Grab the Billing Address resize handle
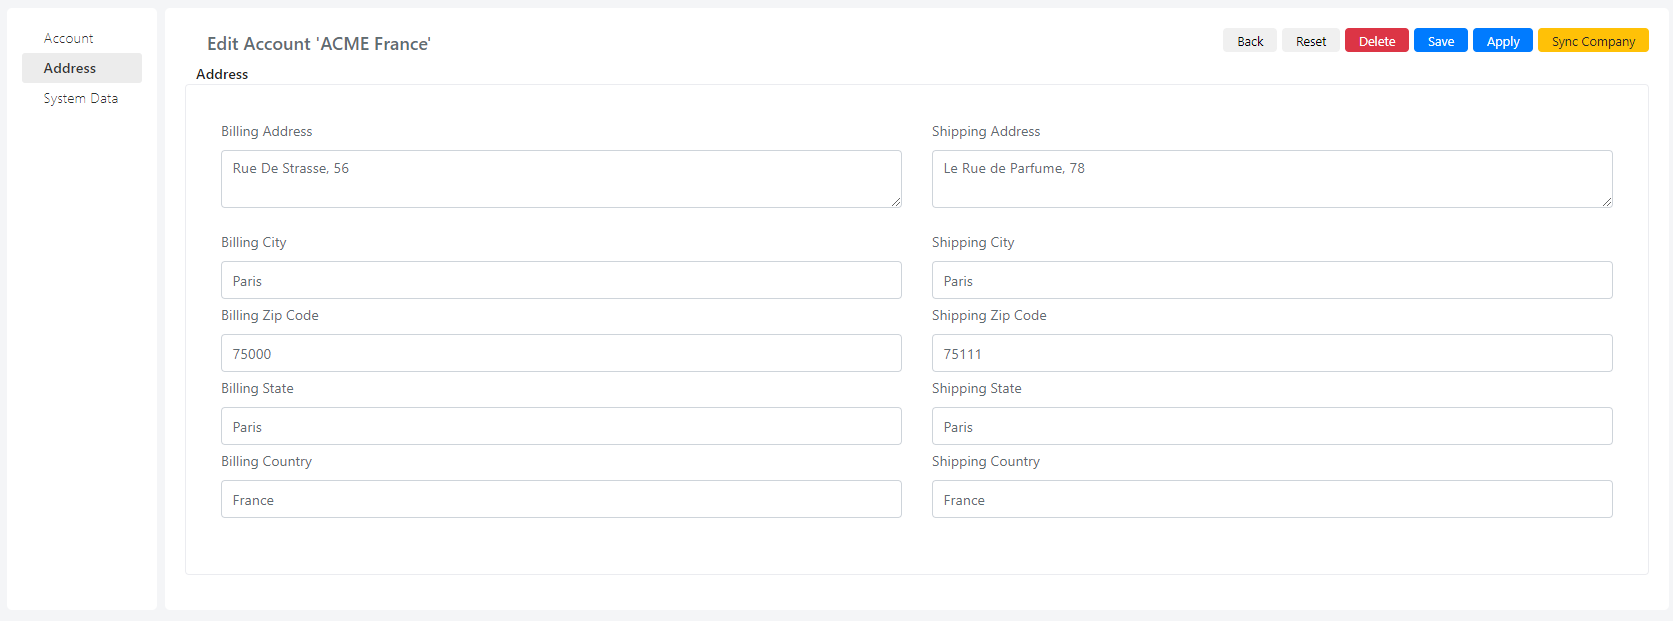 coord(896,202)
